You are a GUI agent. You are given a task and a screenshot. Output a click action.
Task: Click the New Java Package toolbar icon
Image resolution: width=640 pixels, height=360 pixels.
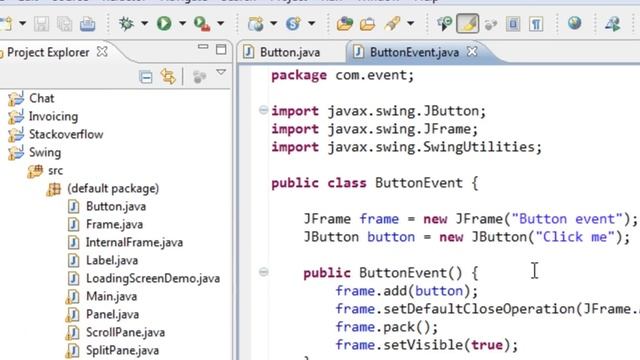256,24
